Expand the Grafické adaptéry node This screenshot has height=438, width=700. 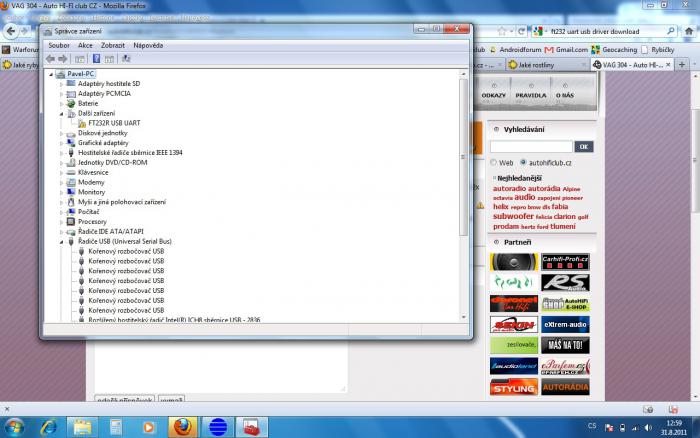[x=61, y=143]
